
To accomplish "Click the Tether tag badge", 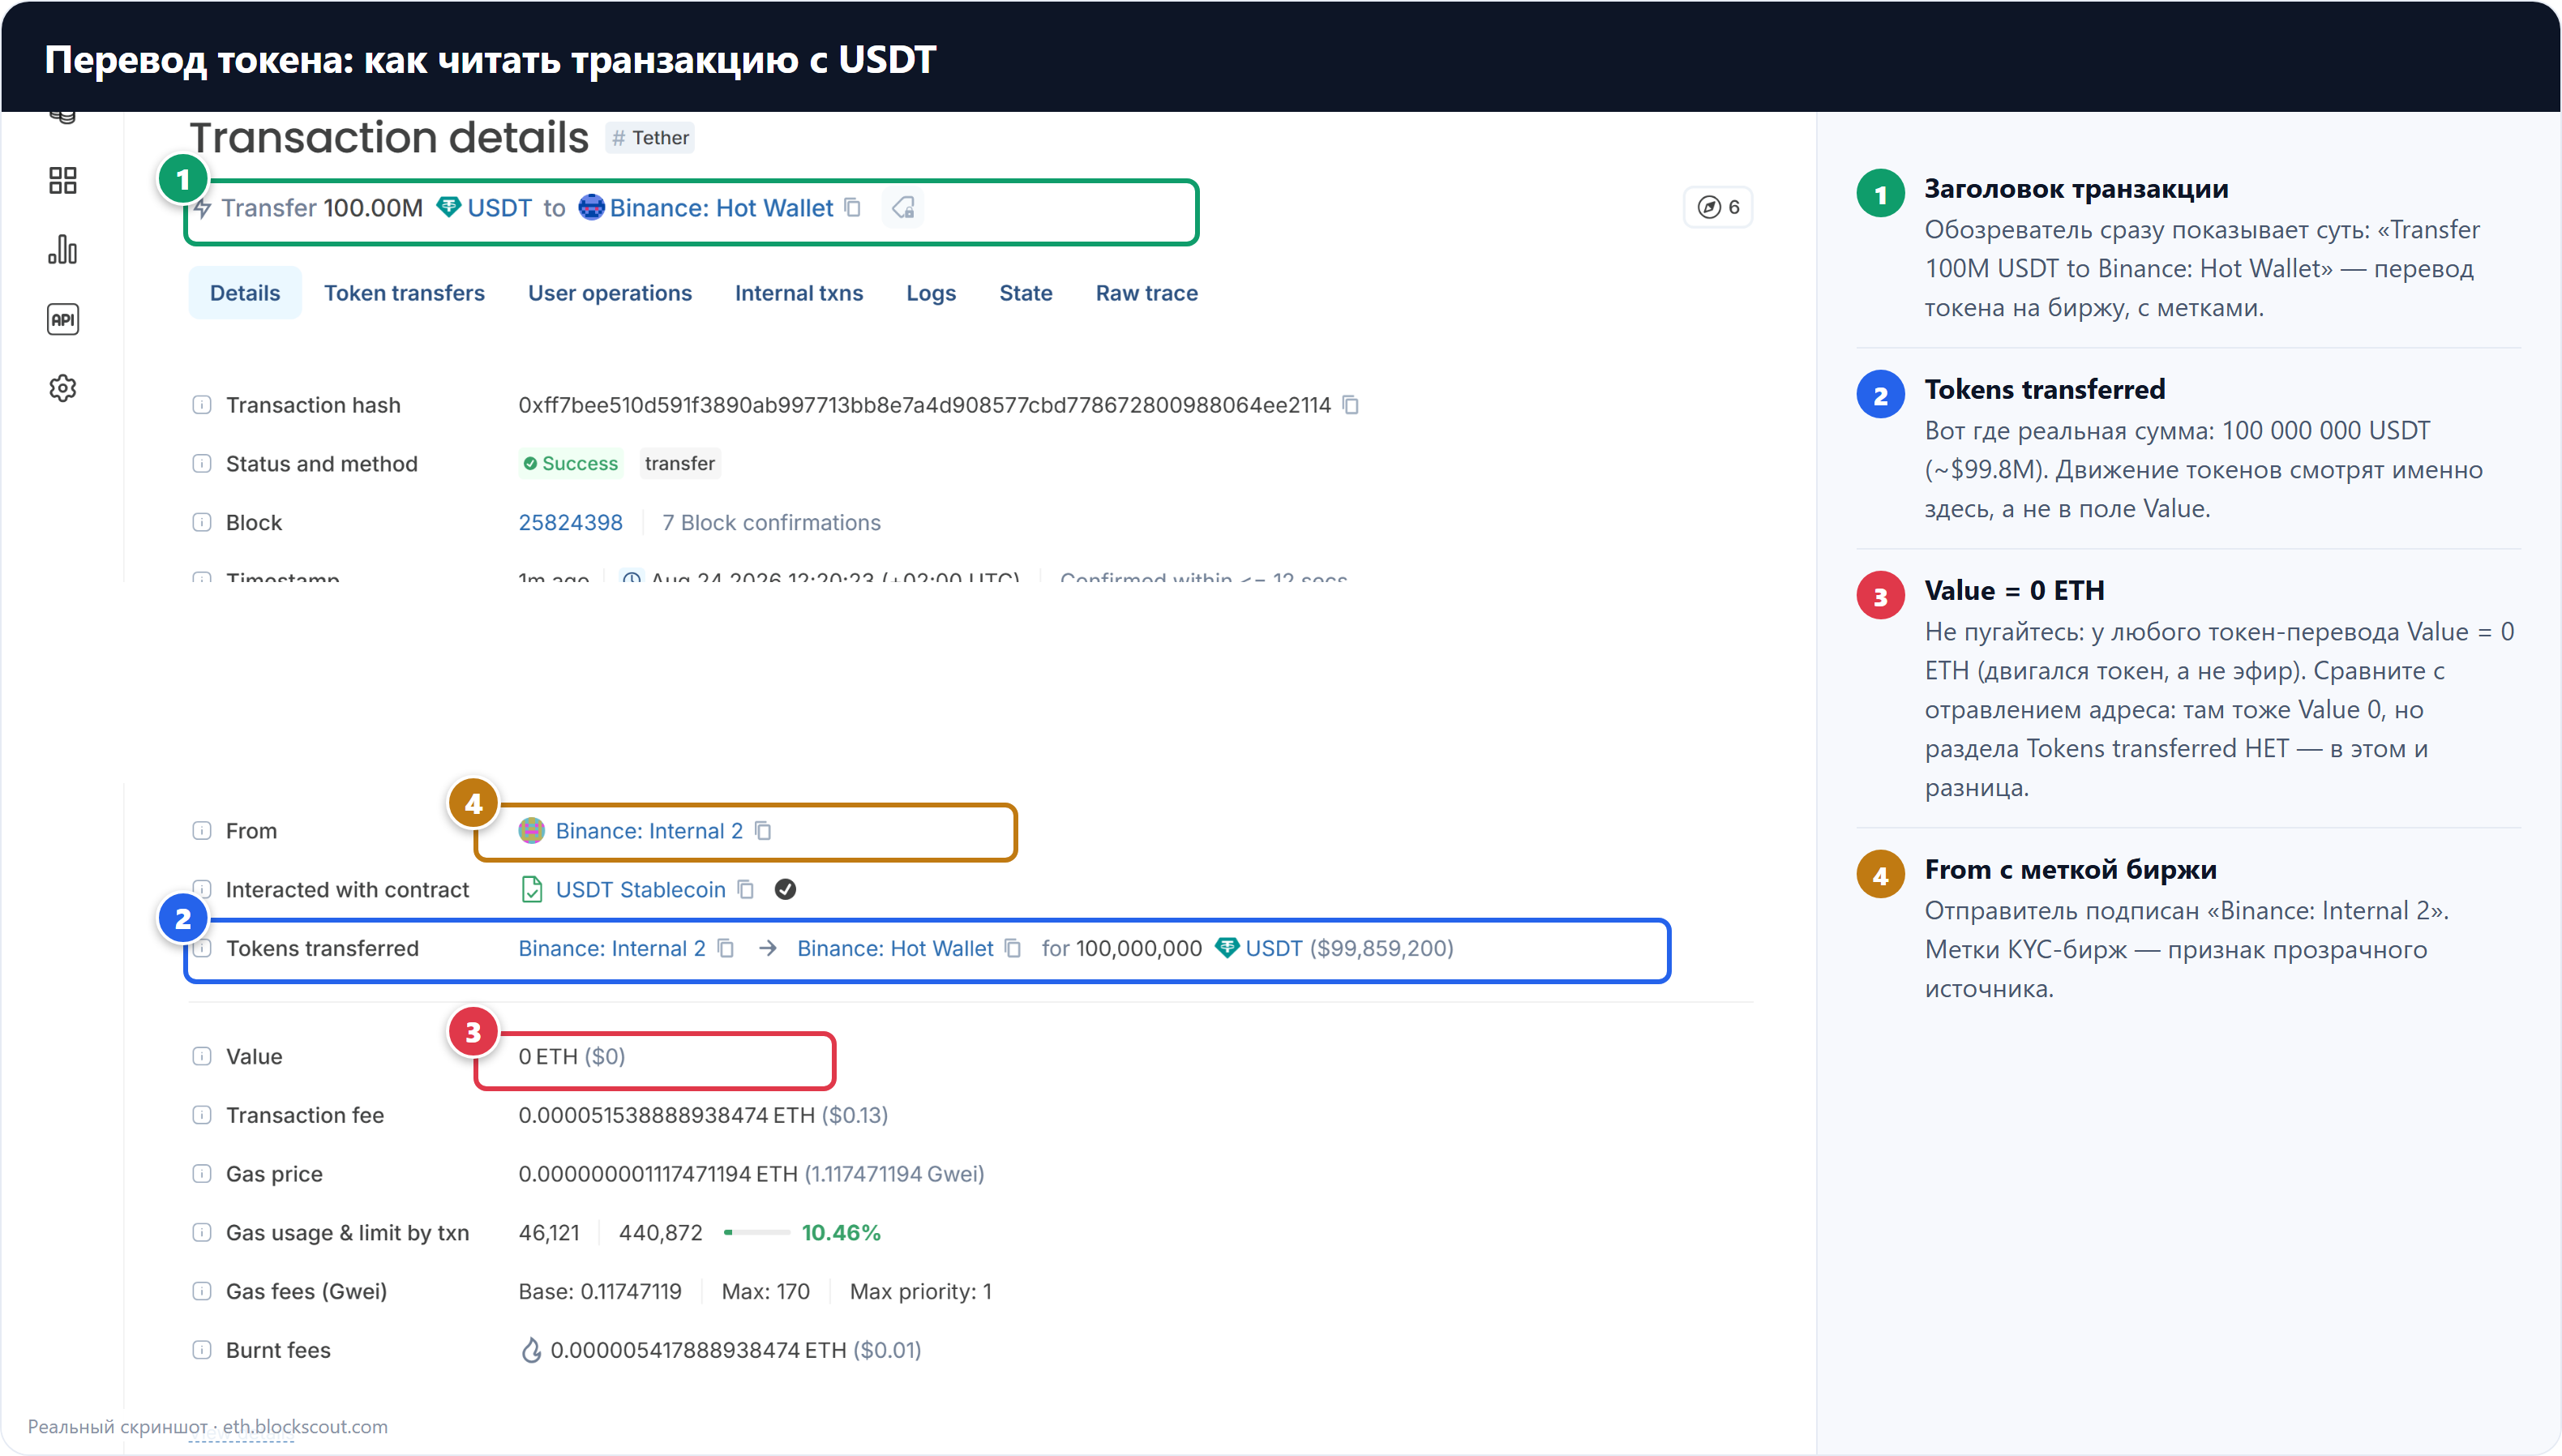I will tap(650, 138).
